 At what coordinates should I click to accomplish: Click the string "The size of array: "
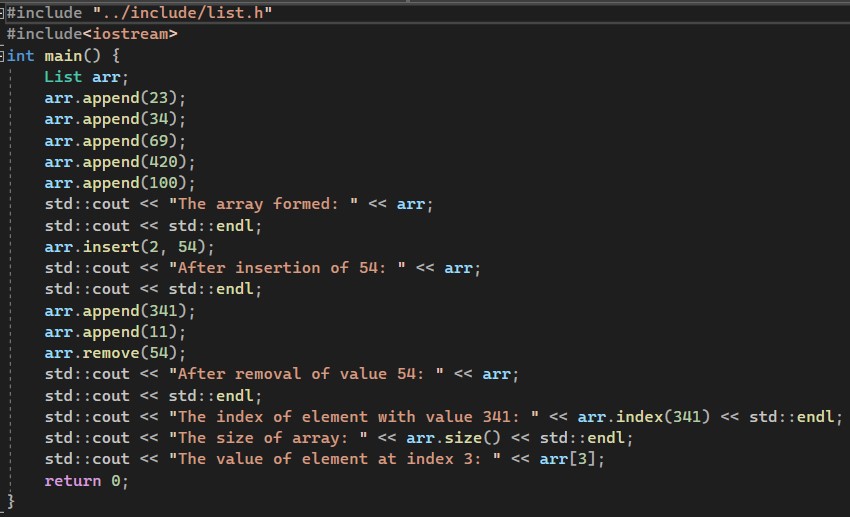point(268,438)
